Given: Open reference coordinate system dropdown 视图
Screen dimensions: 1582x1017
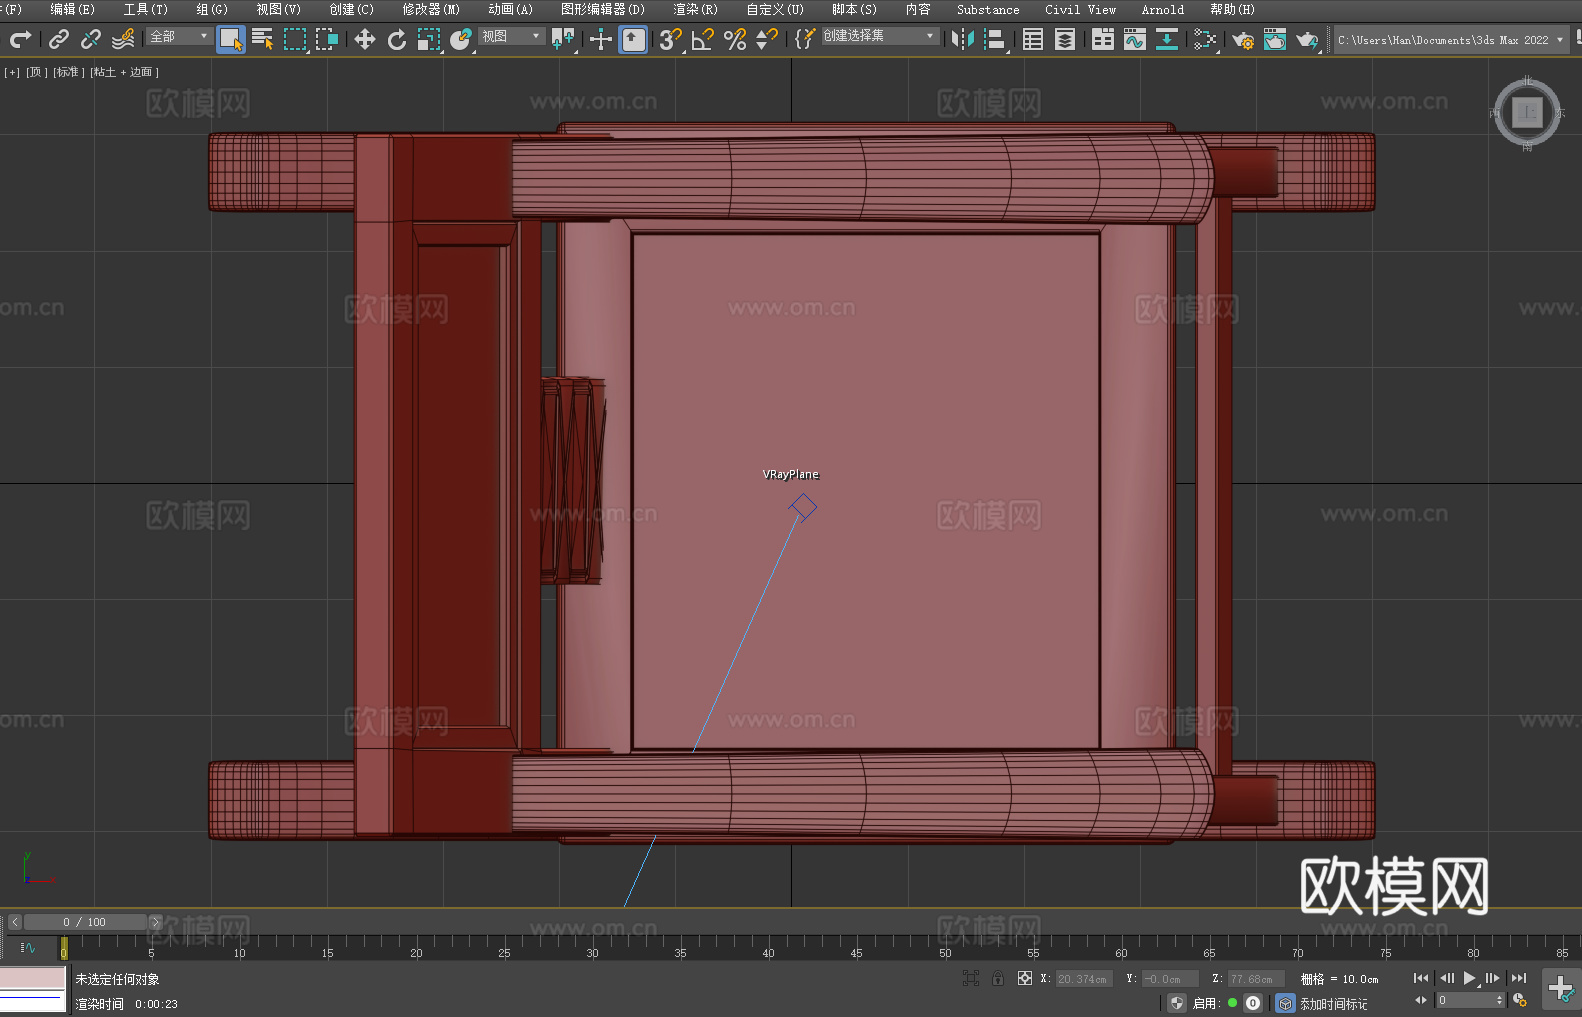Looking at the screenshot, I should pos(511,36).
